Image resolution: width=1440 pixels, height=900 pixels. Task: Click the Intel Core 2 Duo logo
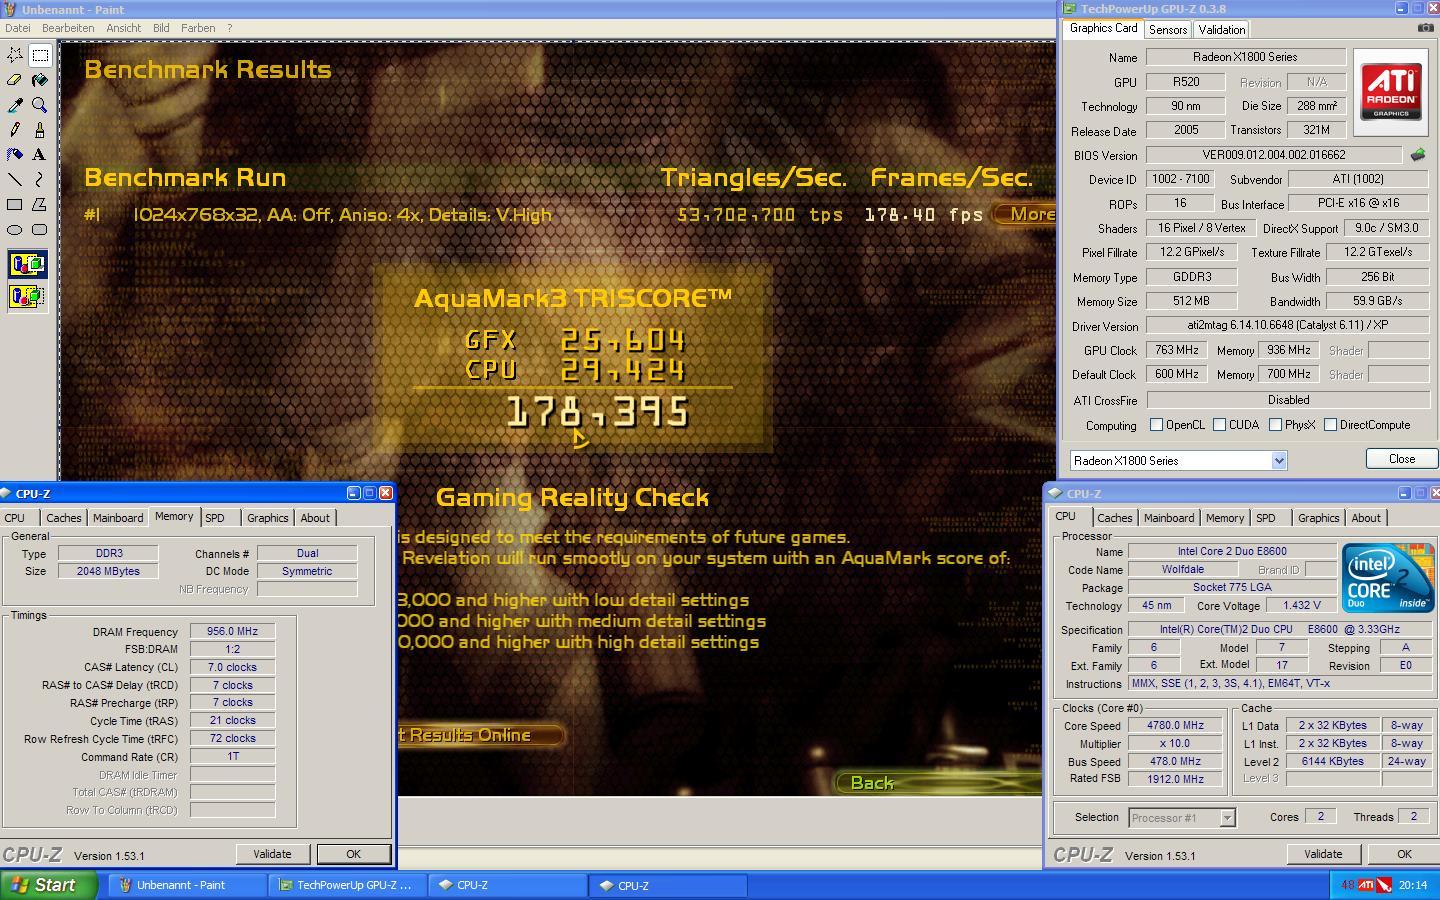tap(1388, 578)
